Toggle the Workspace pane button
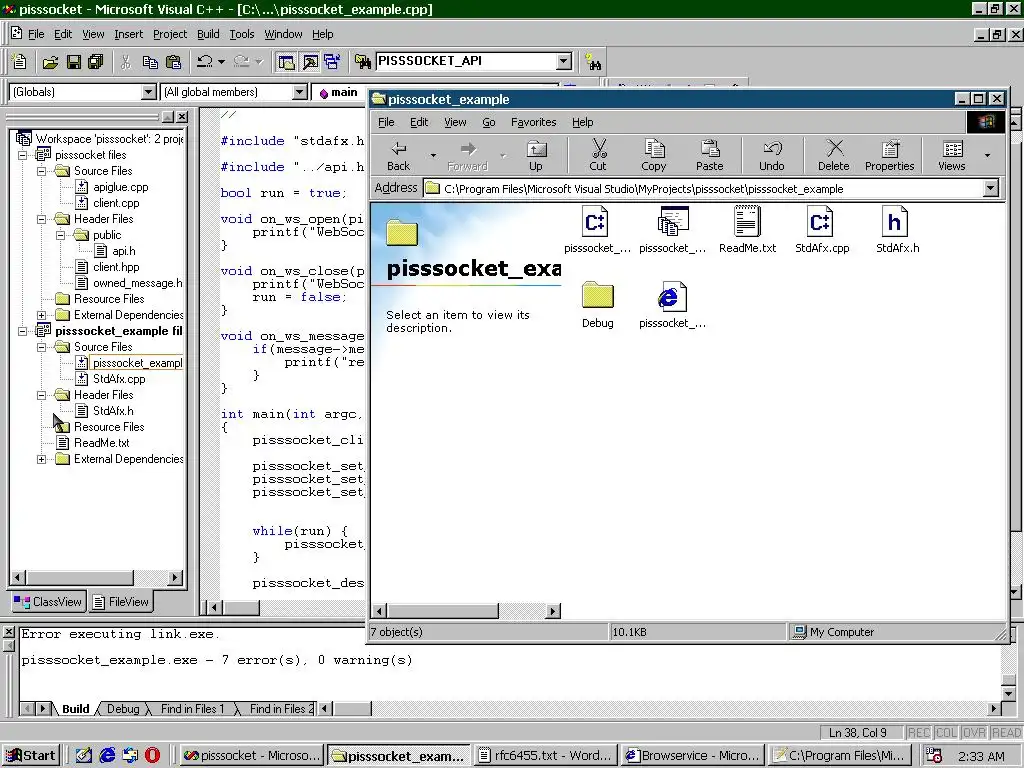Screen dimensions: 1024x768 click(x=286, y=62)
